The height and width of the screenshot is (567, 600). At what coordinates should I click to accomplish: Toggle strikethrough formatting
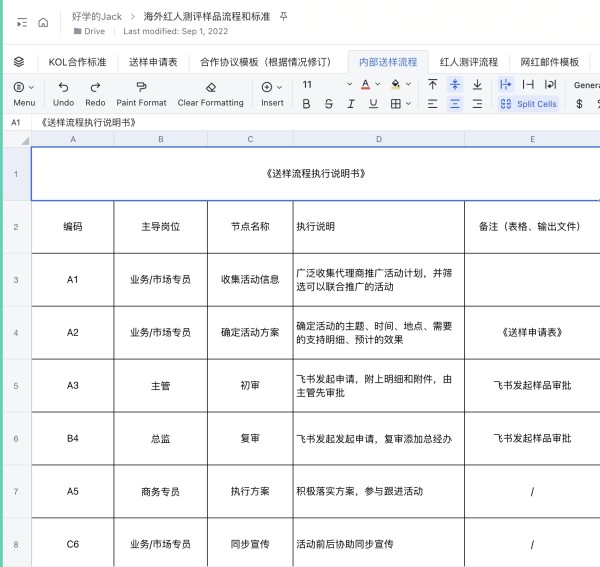click(328, 104)
